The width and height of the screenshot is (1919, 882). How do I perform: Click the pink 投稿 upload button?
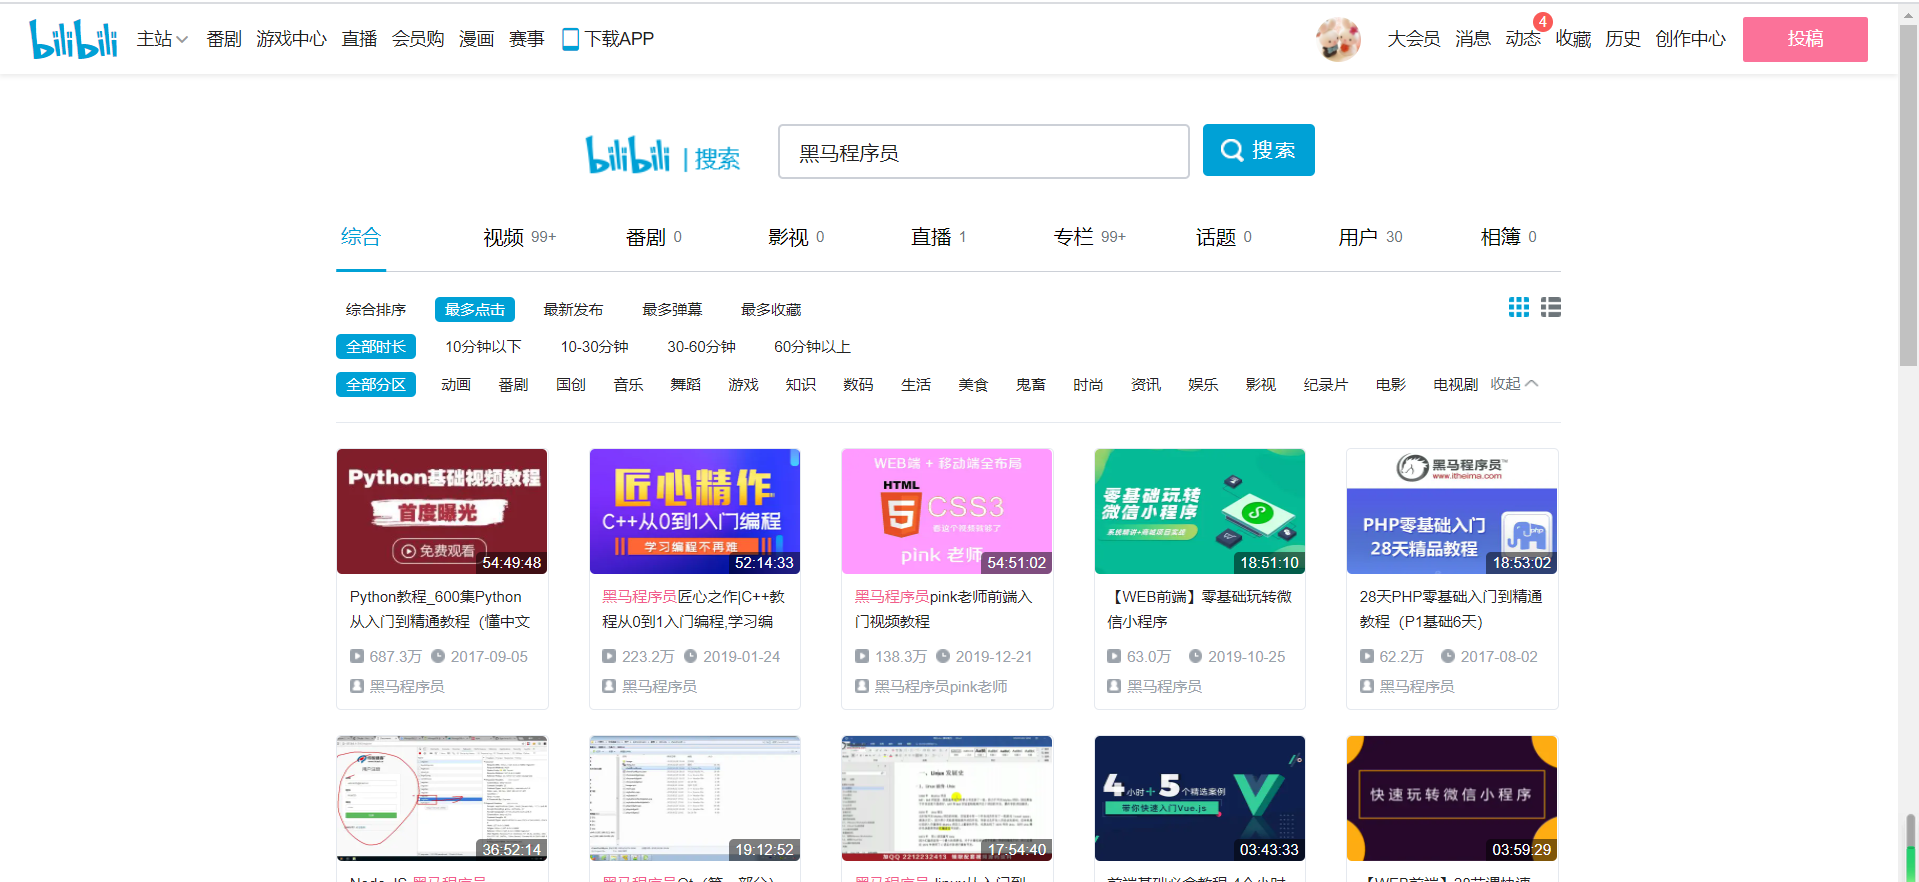1805,39
